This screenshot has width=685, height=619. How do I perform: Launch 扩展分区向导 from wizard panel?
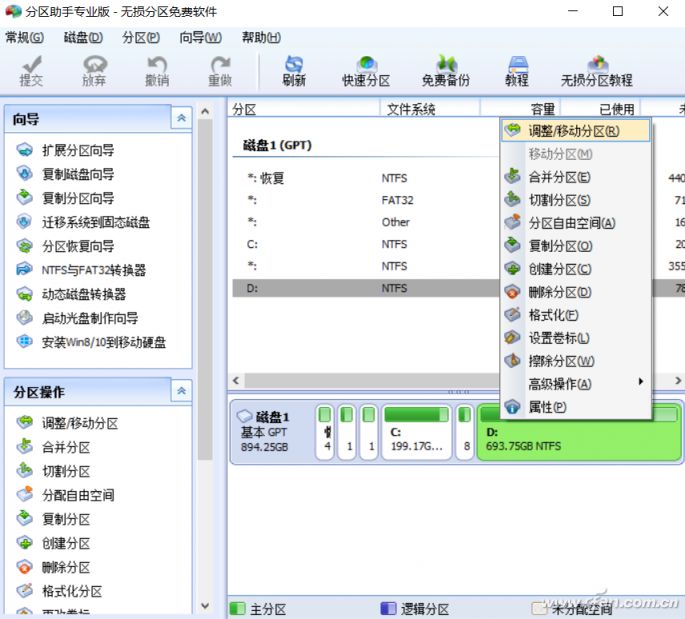[x=65, y=150]
